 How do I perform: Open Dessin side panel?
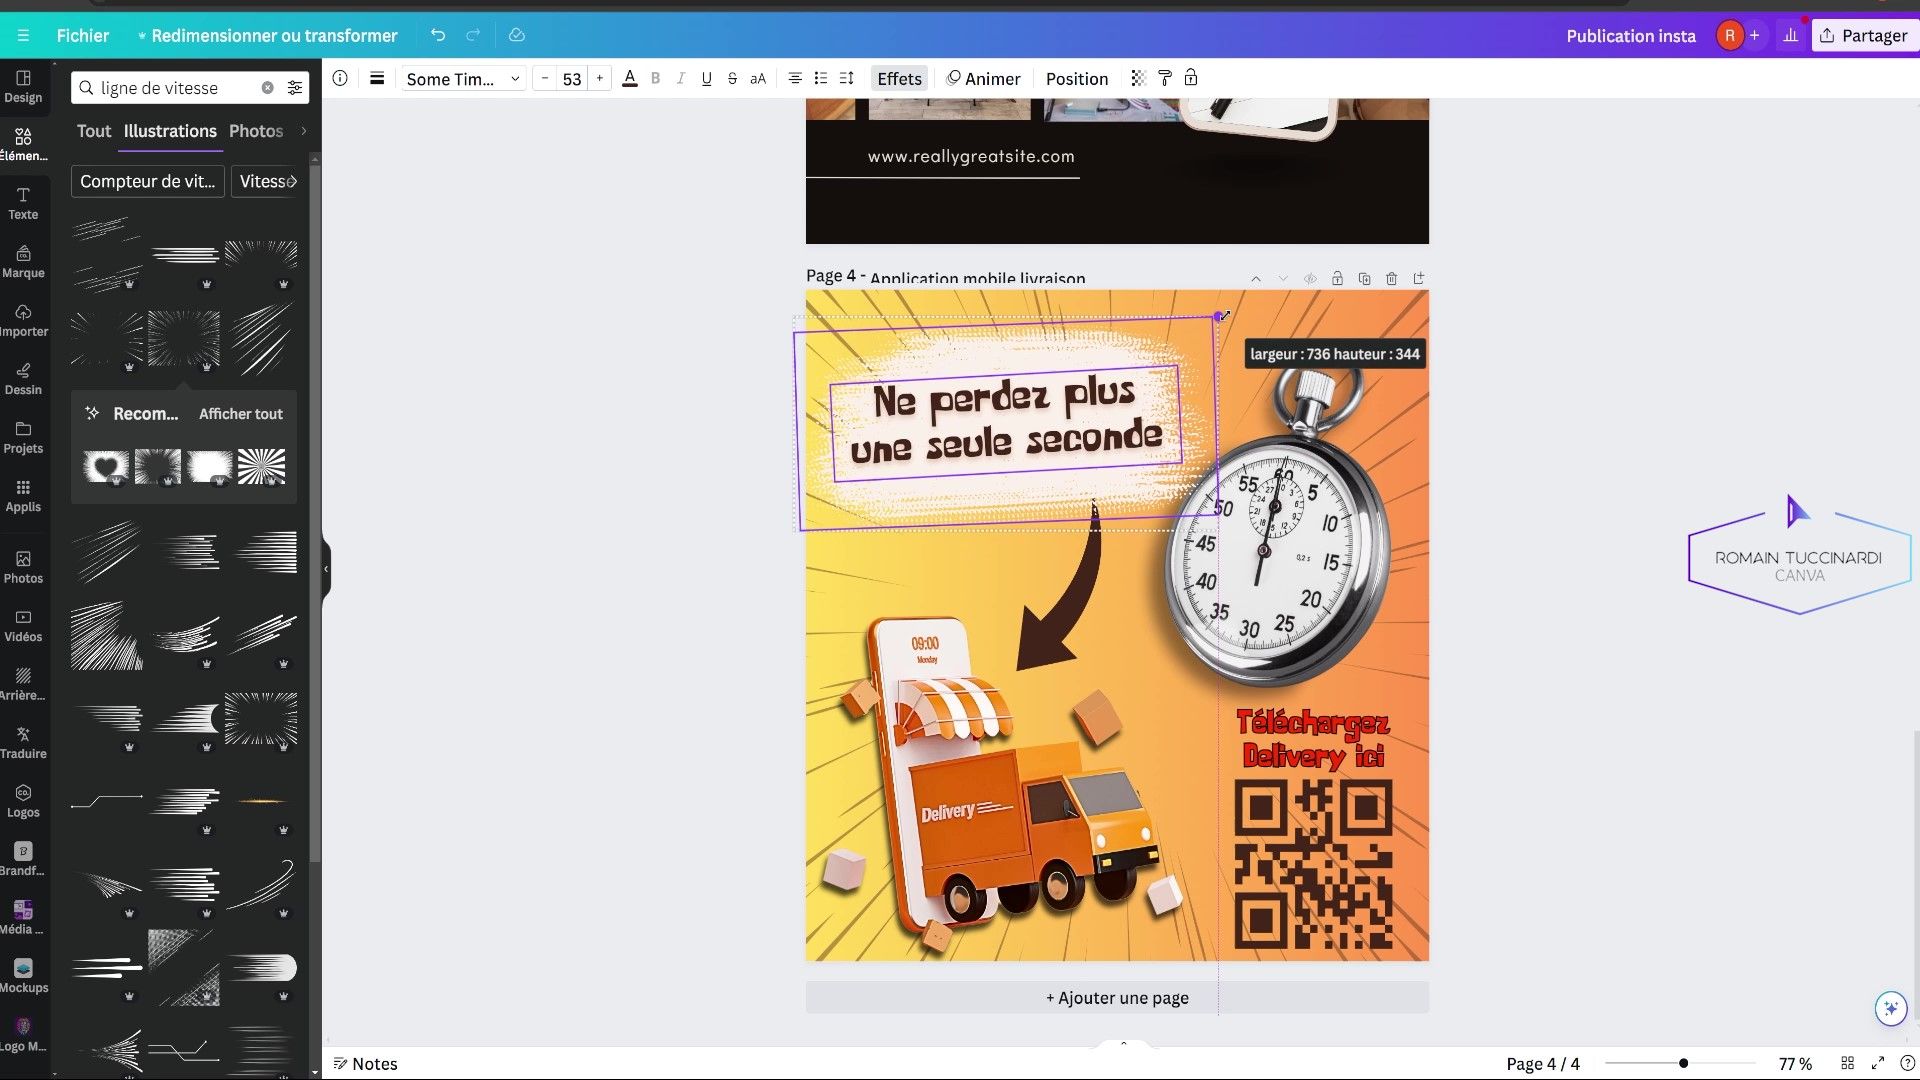click(23, 379)
